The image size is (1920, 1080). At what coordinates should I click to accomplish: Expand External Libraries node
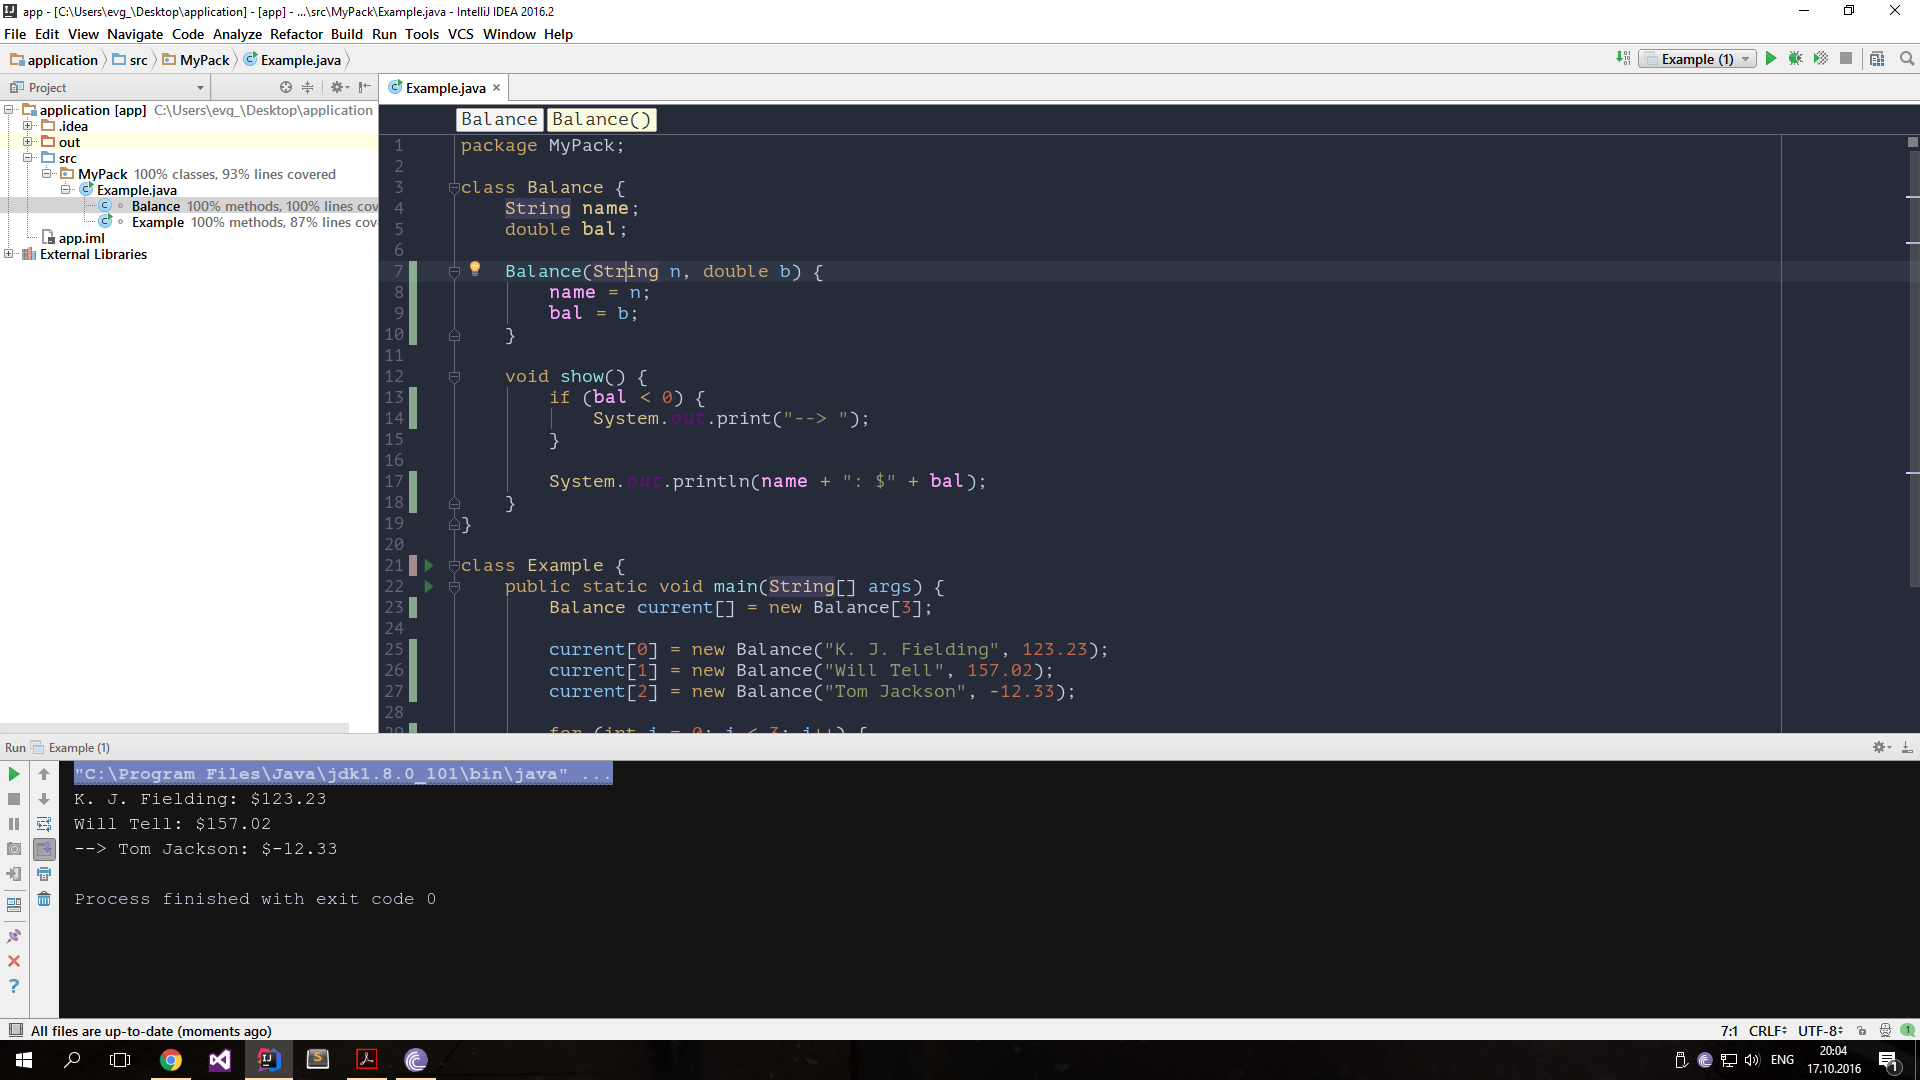(9, 254)
